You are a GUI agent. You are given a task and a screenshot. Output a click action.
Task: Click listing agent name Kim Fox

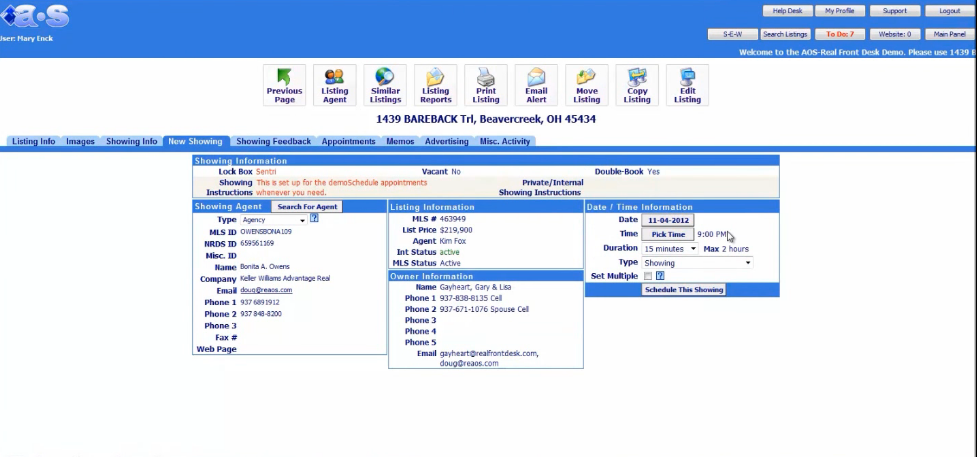coord(452,241)
